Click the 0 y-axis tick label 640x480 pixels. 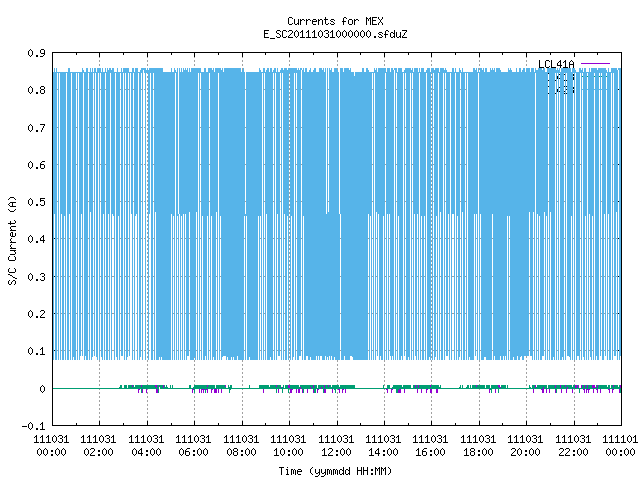click(x=42, y=389)
